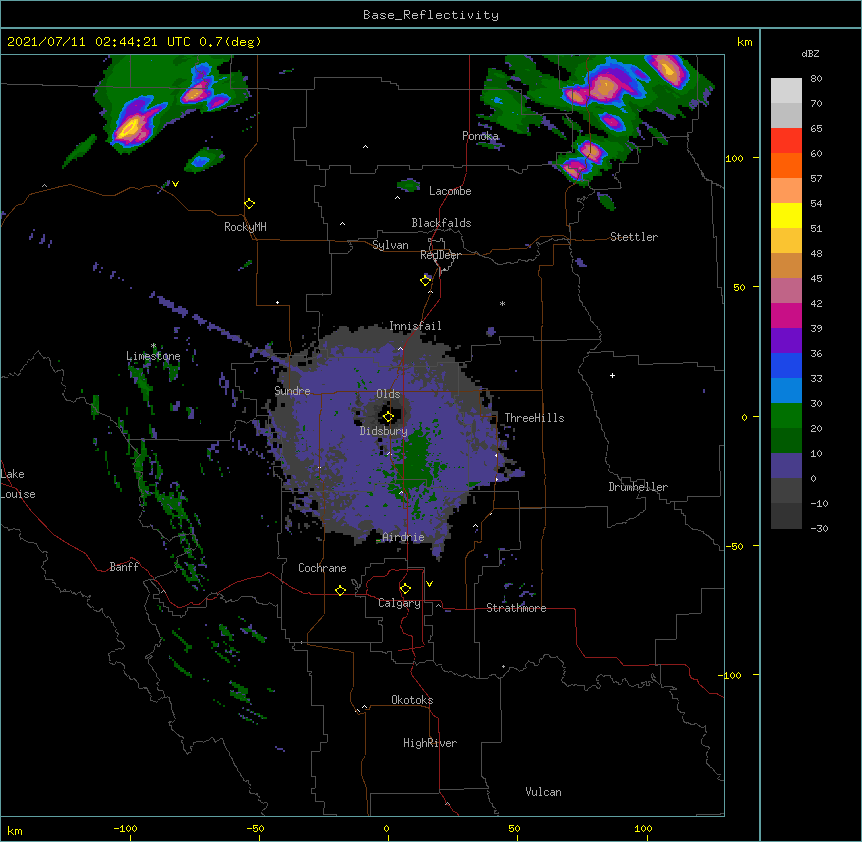Click the Lacombe label
The image size is (862, 842).
pos(450,191)
